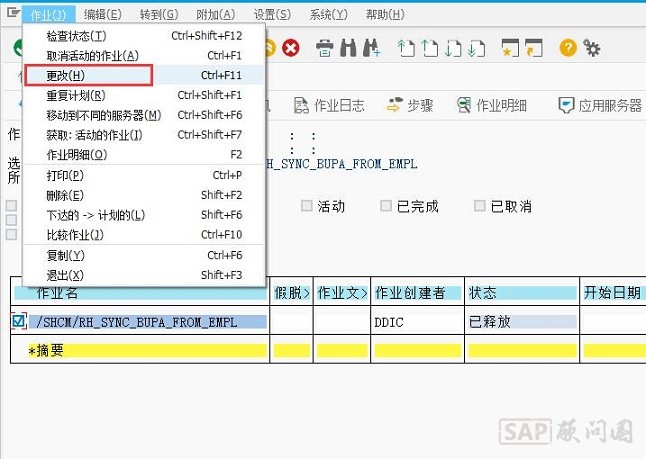Open the customize layout gear icon
This screenshot has width=646, height=459.
coord(591,47)
